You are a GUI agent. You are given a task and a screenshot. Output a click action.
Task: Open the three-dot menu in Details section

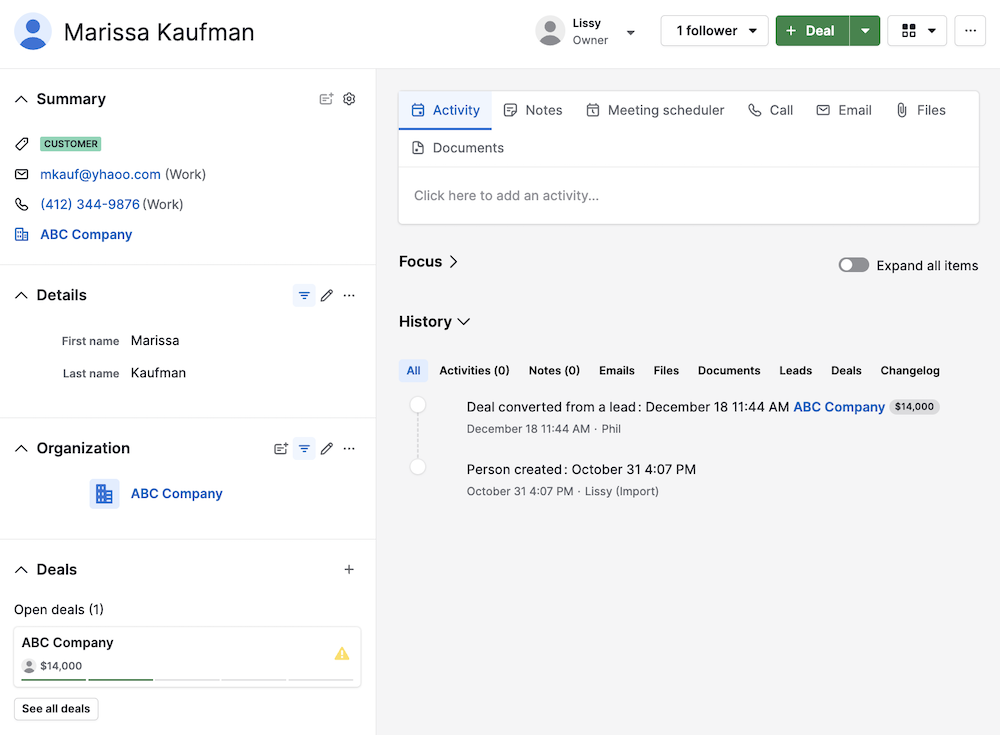tap(349, 296)
